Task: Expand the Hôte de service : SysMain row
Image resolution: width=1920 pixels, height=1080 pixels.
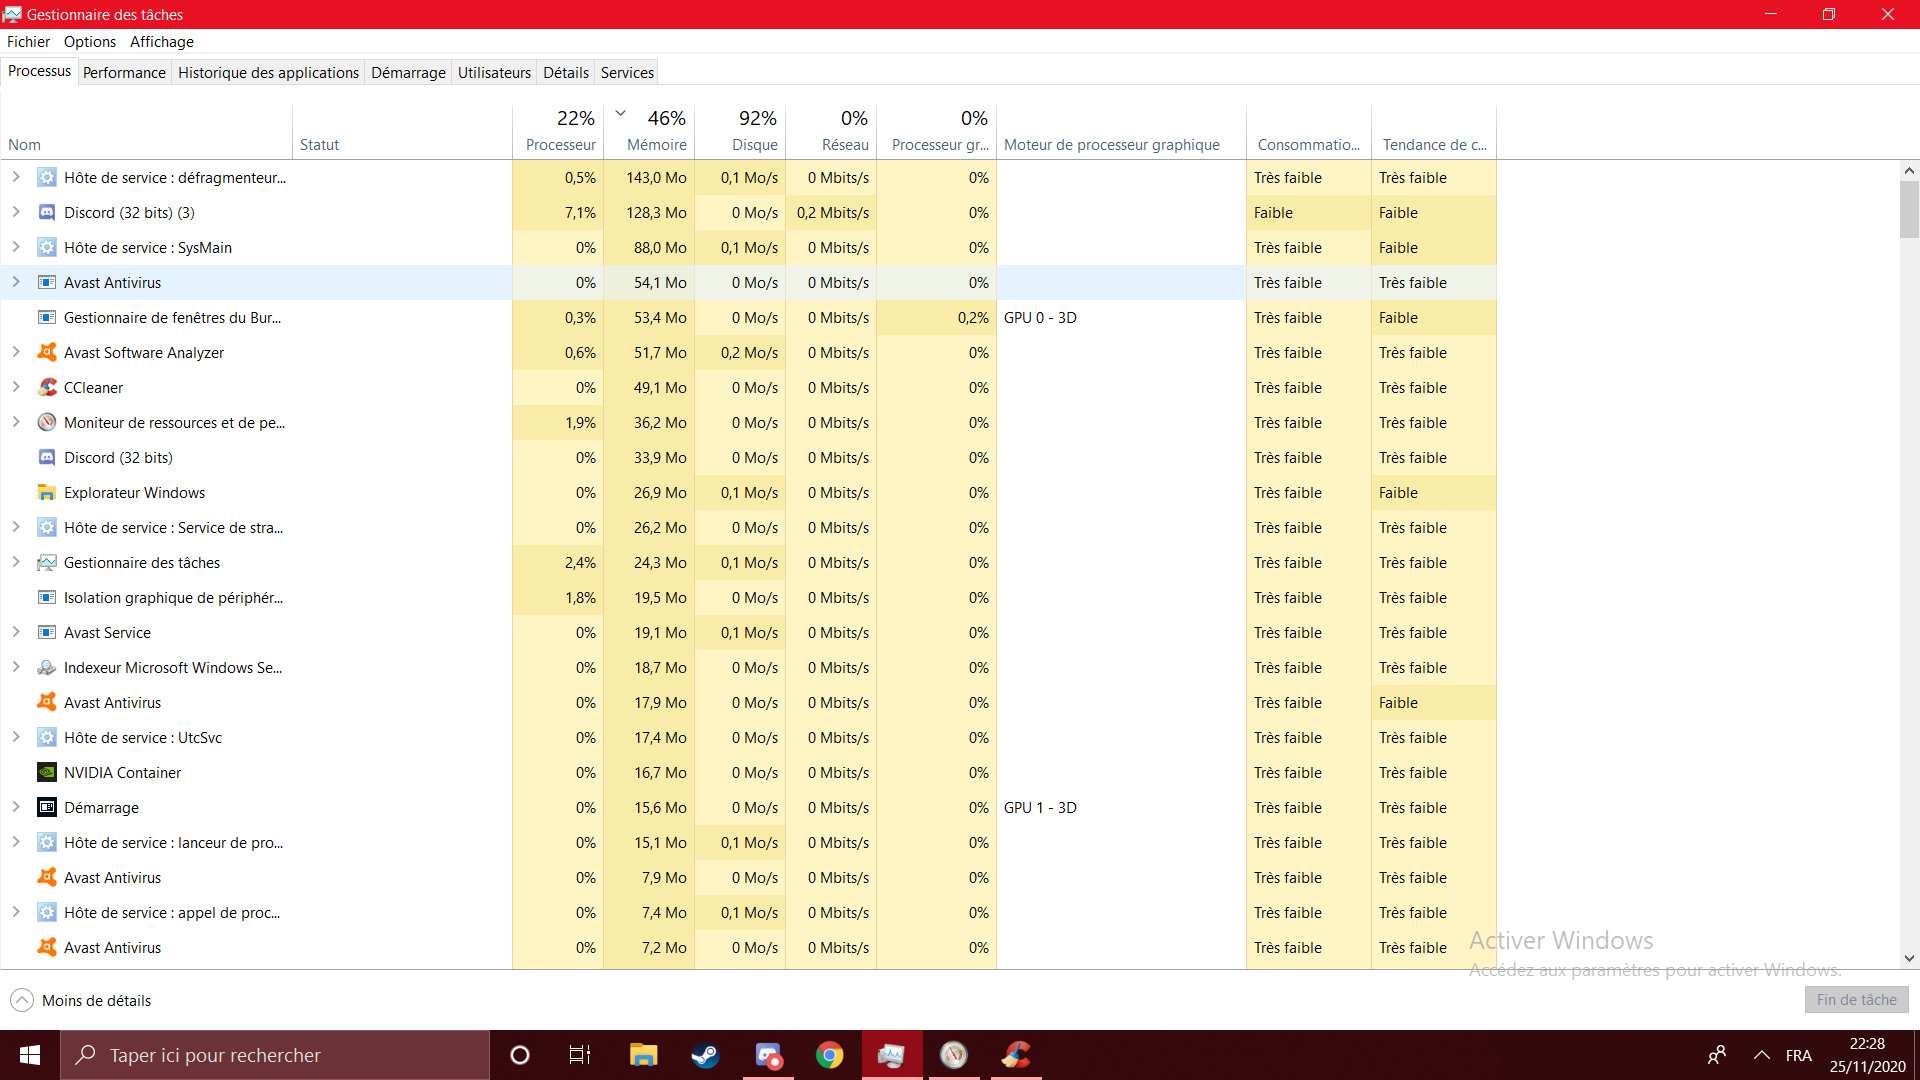Action: pyautogui.click(x=16, y=247)
